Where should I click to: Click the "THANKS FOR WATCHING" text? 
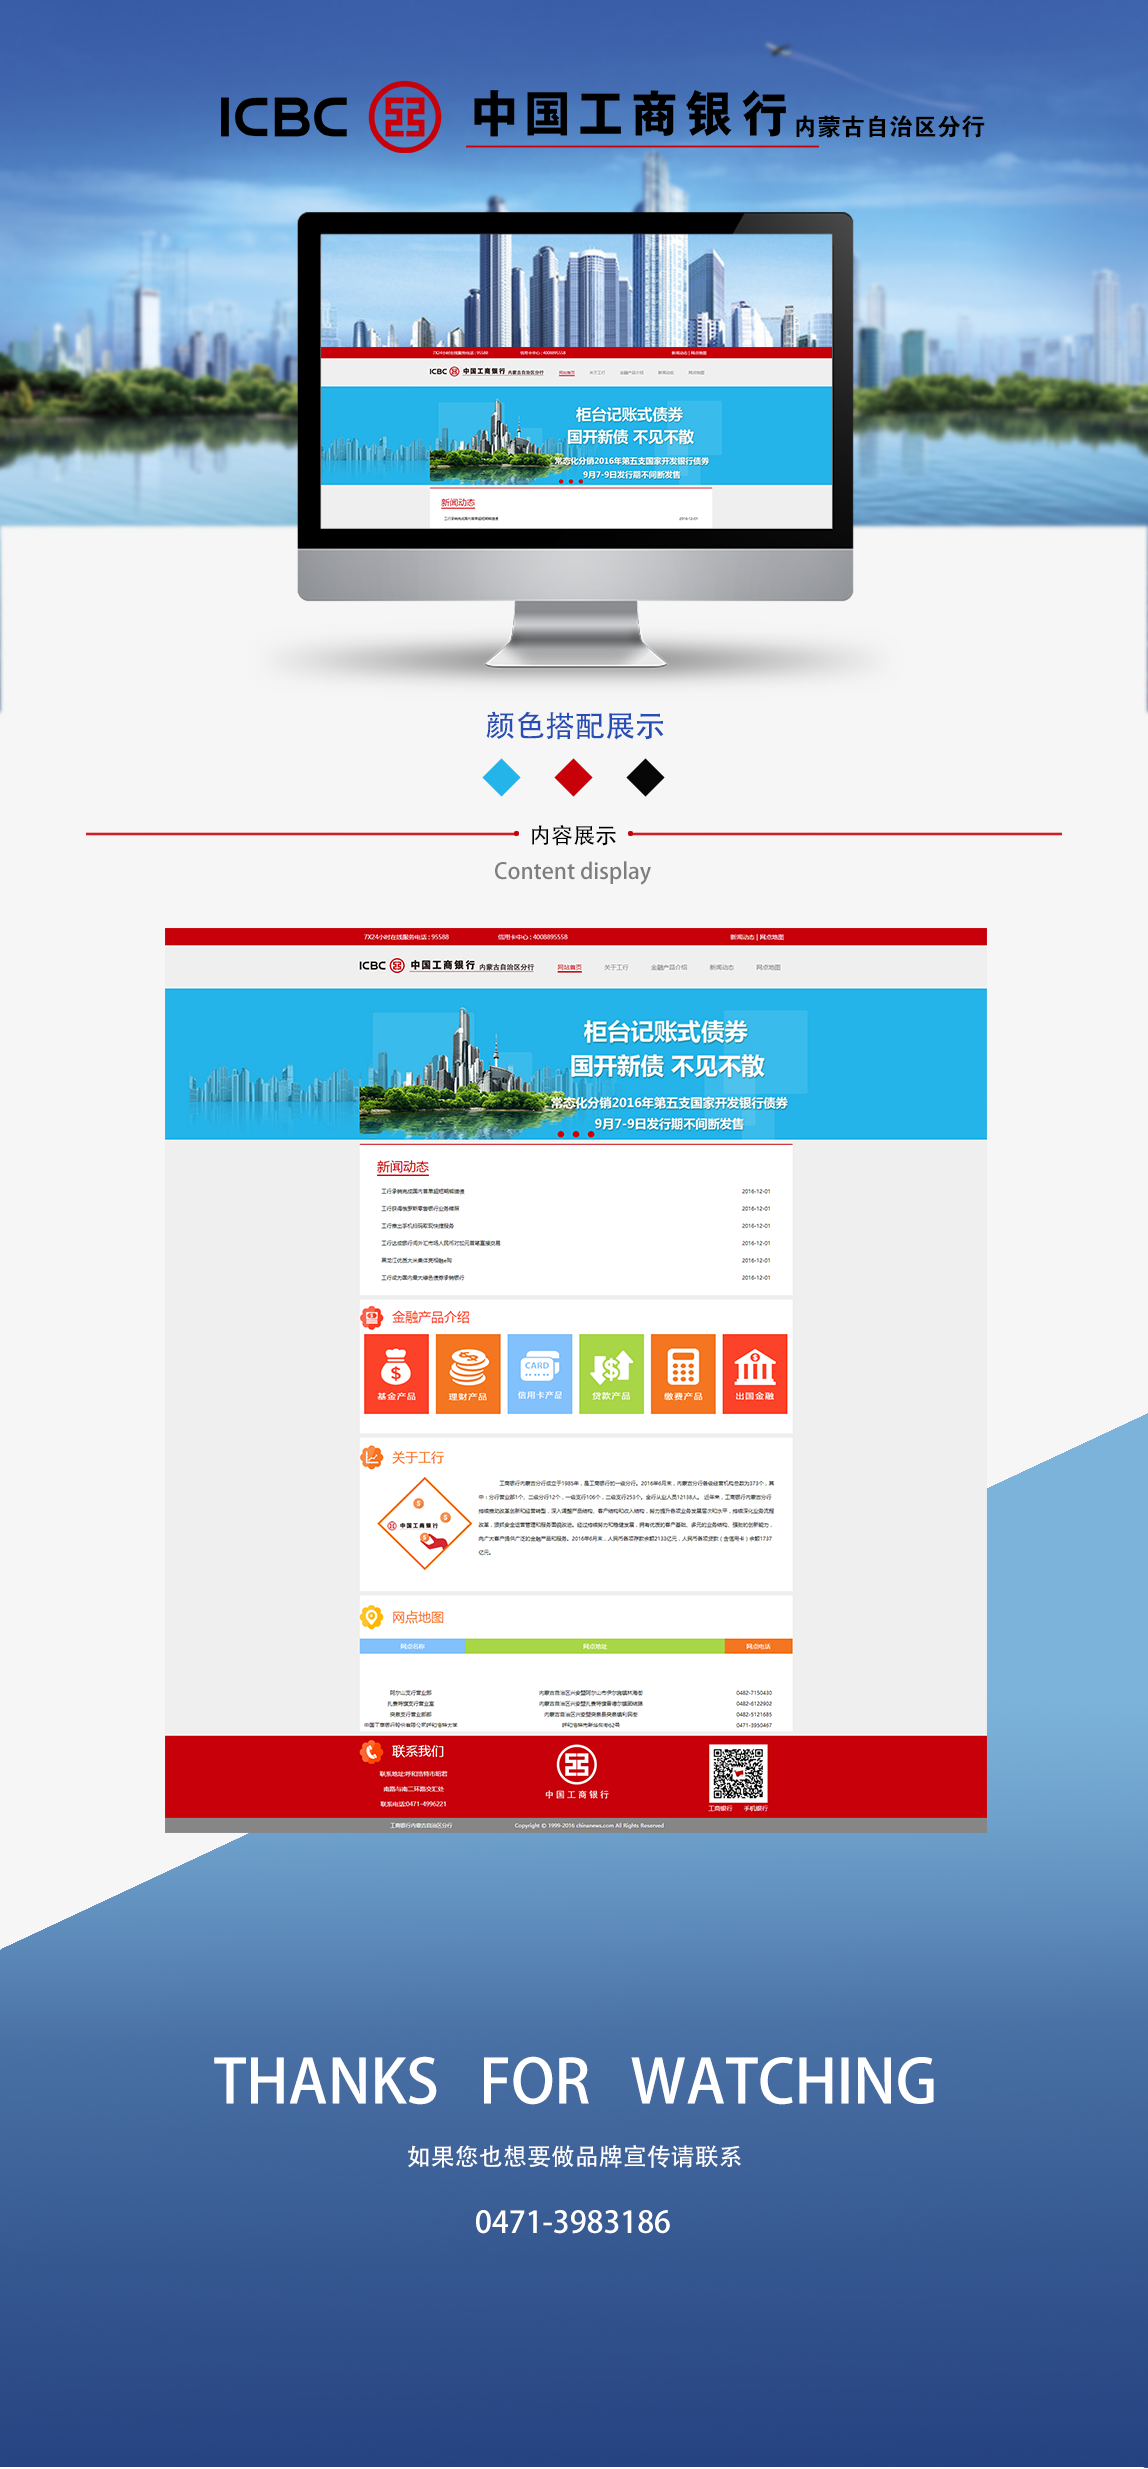tap(575, 2081)
